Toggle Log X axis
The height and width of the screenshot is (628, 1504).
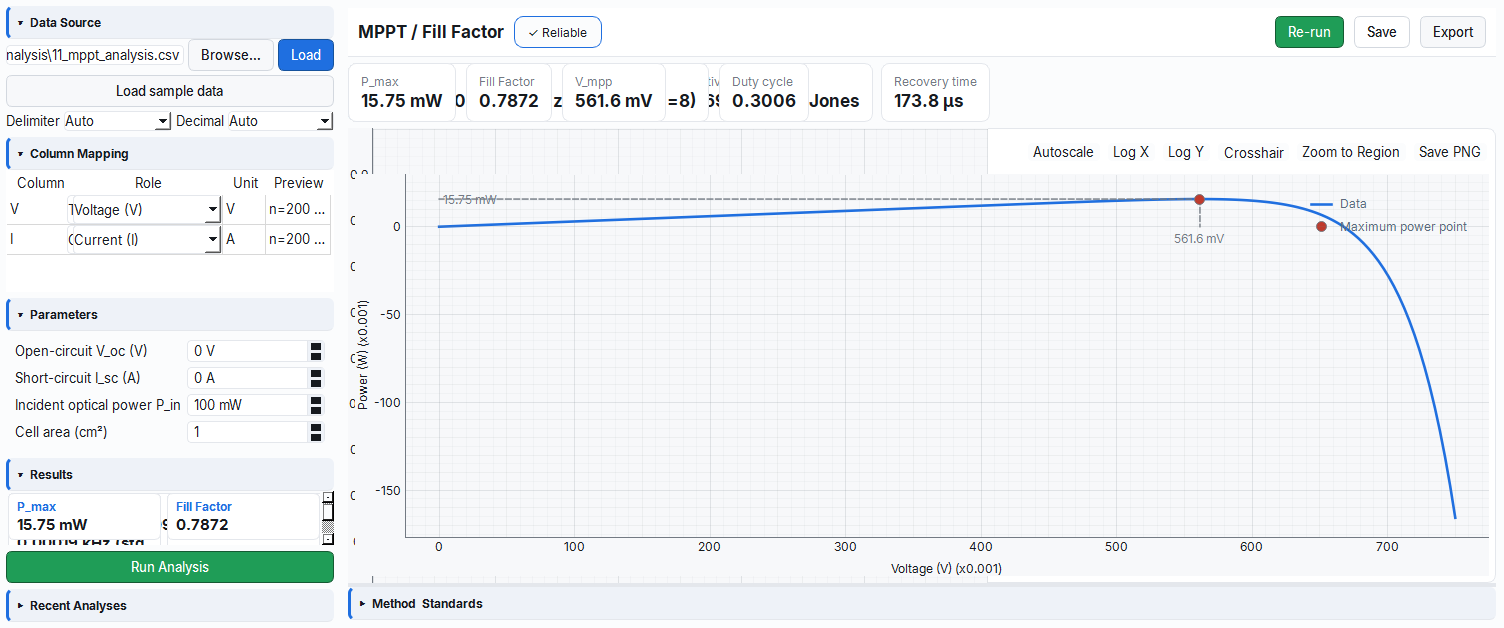(x=1131, y=152)
